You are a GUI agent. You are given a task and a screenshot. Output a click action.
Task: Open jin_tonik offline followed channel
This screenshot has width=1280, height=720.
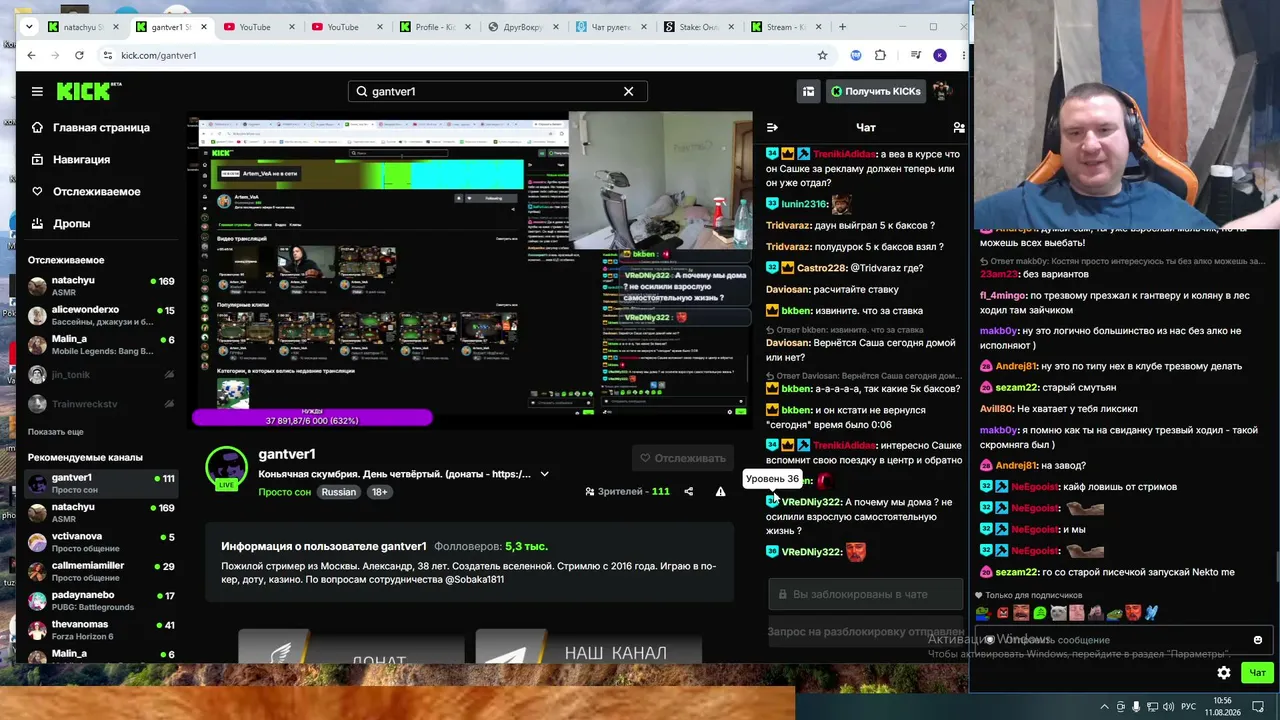point(100,375)
